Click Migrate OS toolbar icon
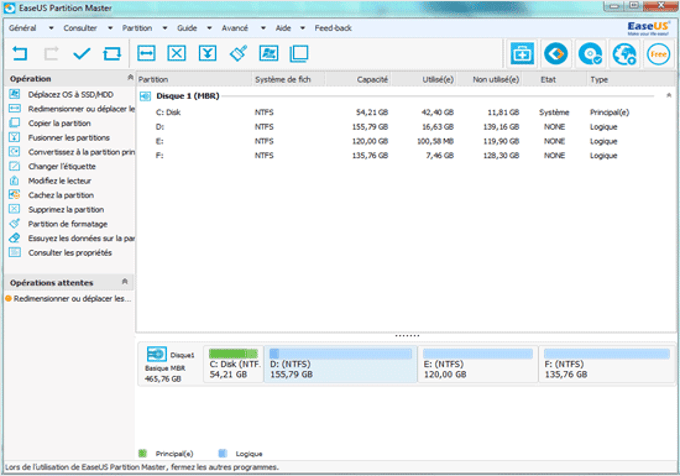680x476 pixels. [x=268, y=54]
